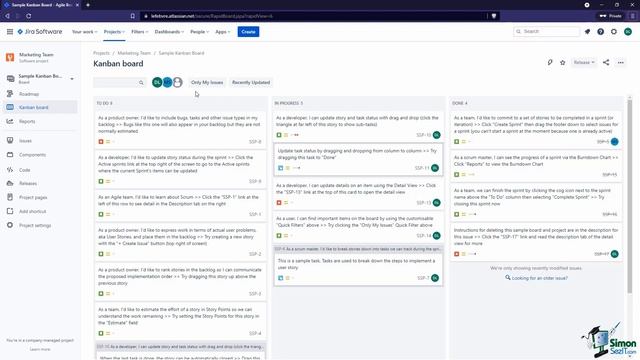Star the Kanban board as favorite
The image size is (640, 360).
pos(562,62)
